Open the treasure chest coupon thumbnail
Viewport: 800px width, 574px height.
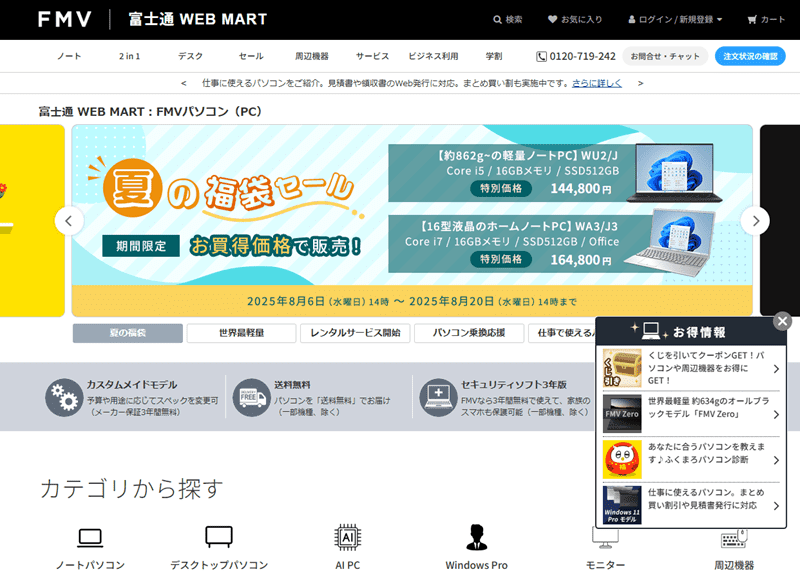coord(622,368)
